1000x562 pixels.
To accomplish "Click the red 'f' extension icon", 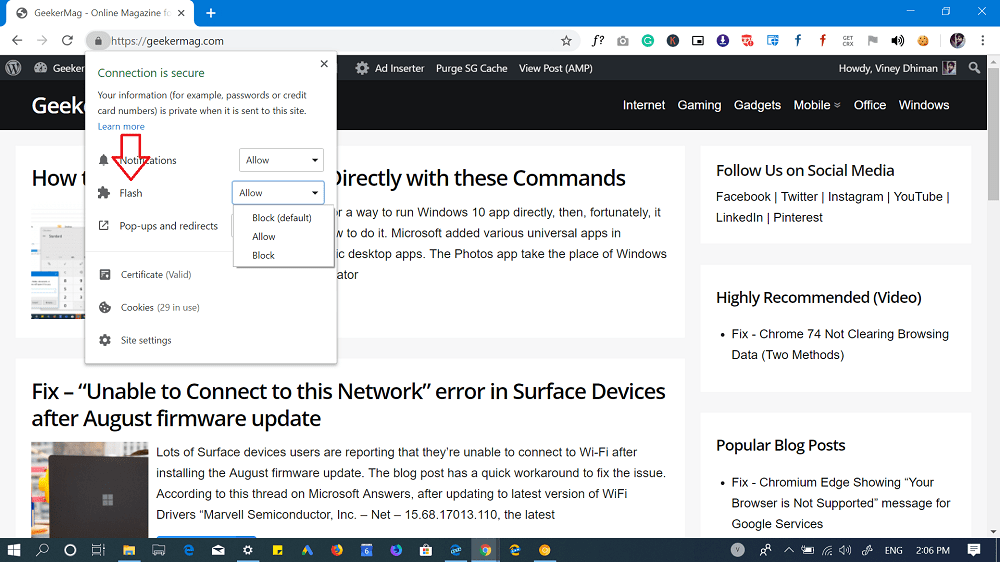I will [823, 41].
